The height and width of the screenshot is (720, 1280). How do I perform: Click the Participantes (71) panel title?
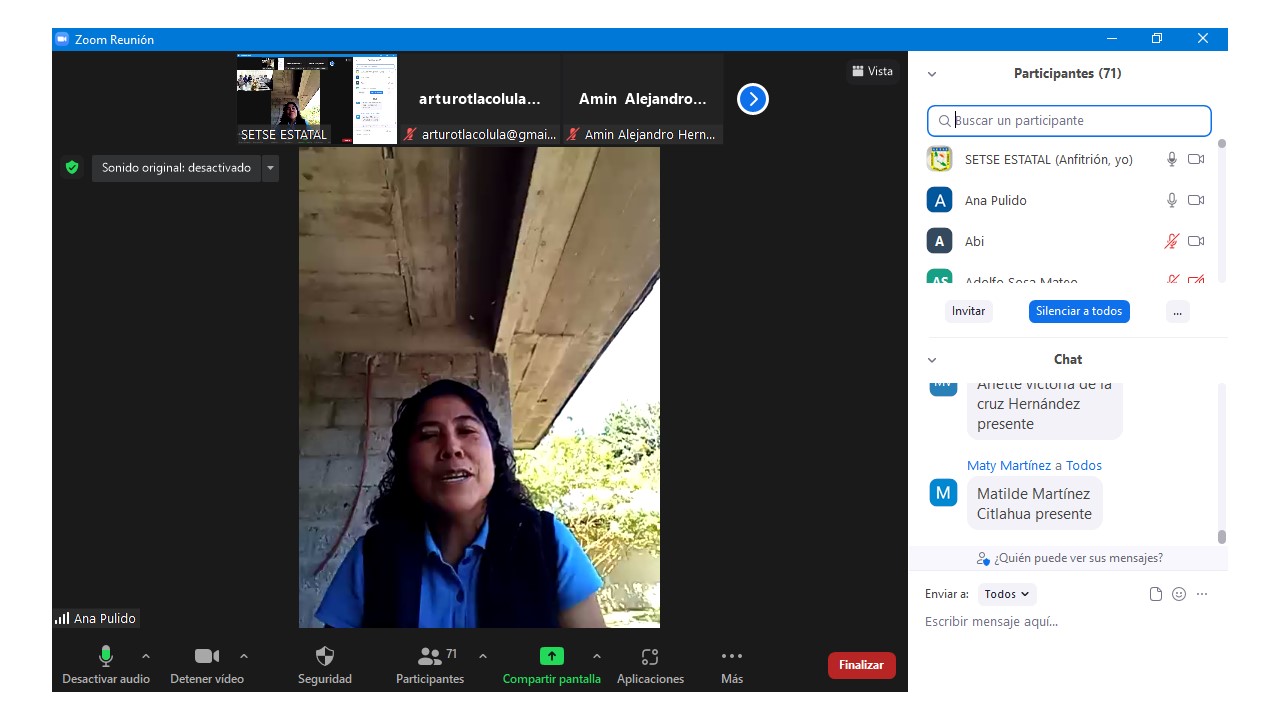(x=1068, y=74)
